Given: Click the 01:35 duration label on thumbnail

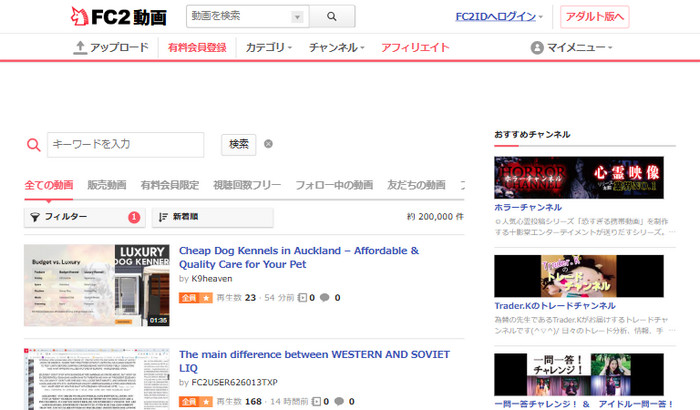Looking at the screenshot, I should point(158,320).
